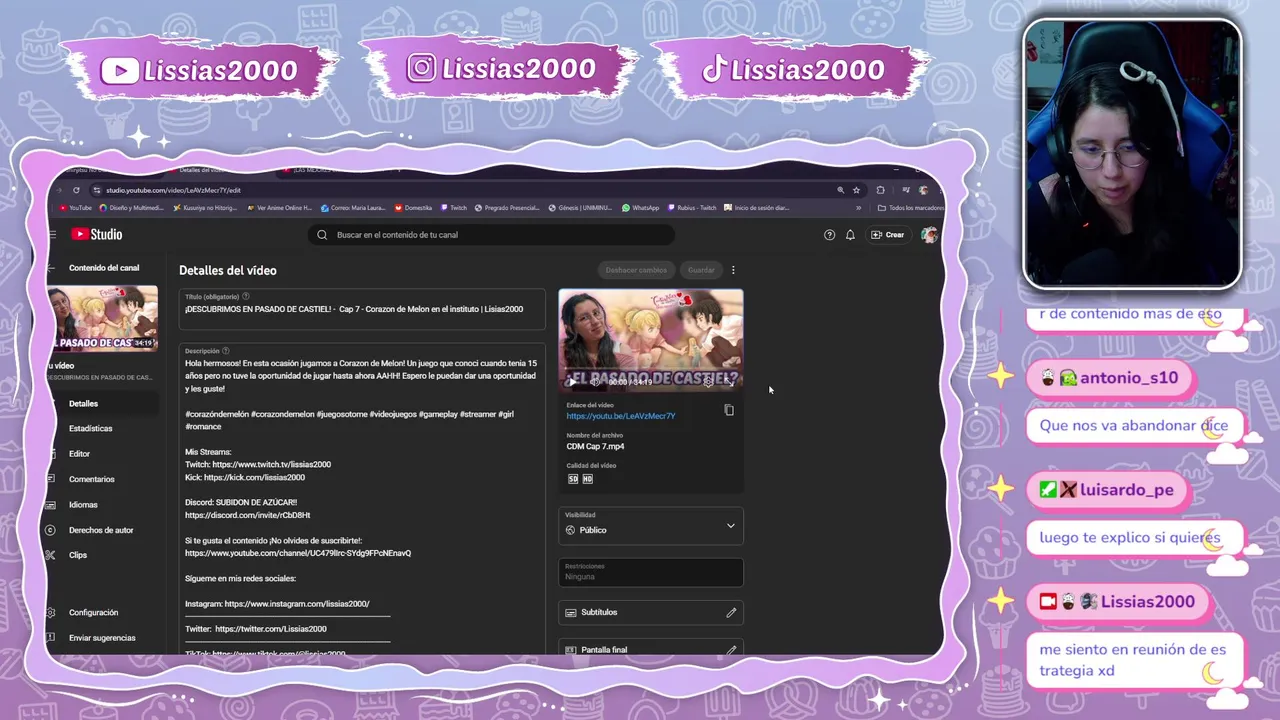Click the title text field
This screenshot has height=720, width=1280.
[x=362, y=309]
